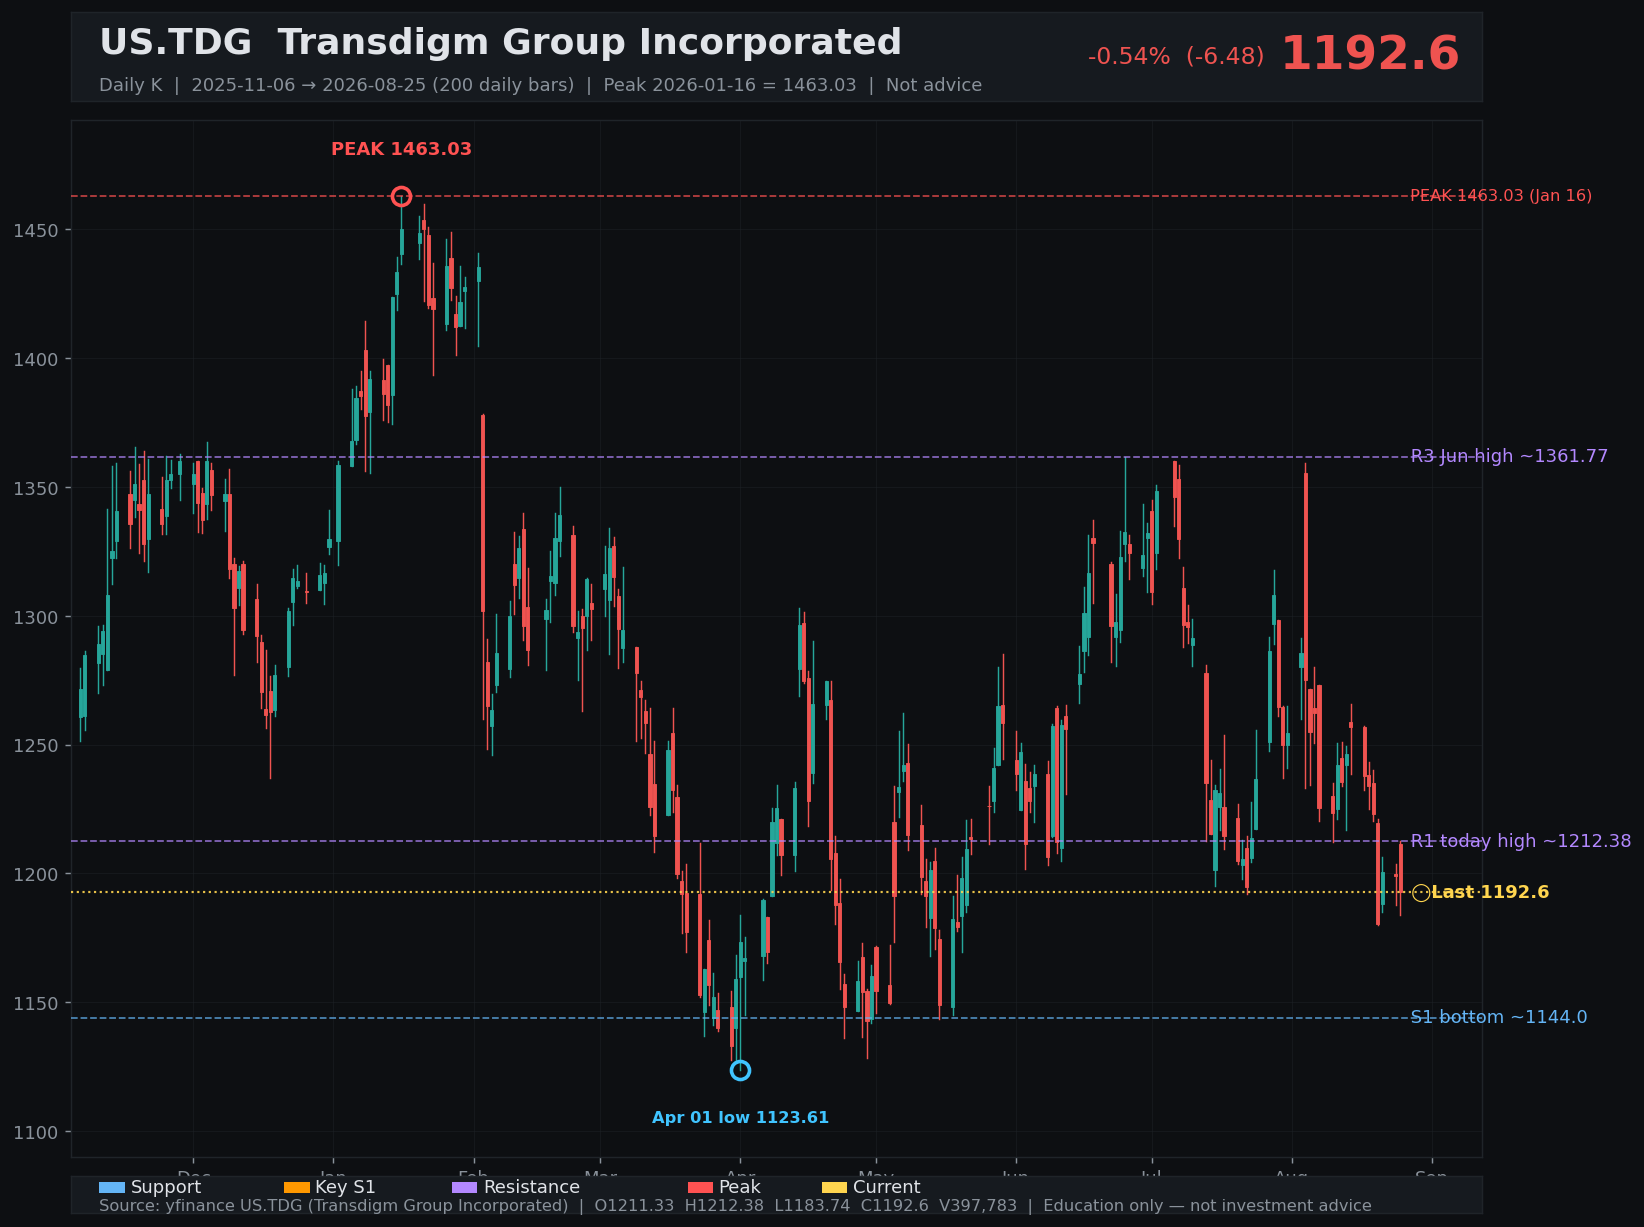Screen dimensions: 1644x1227
Task: Click the 'R1 today high ~1212.38' label
Action: click(1520, 841)
